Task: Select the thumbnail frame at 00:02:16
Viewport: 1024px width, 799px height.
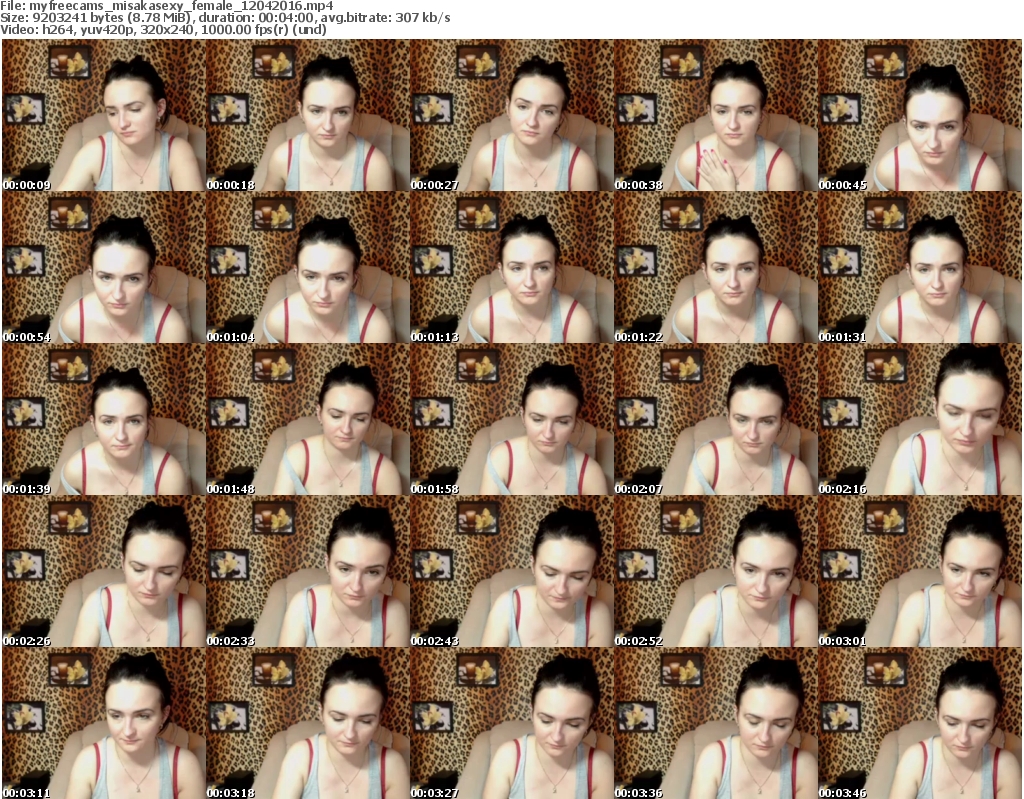Action: click(920, 419)
